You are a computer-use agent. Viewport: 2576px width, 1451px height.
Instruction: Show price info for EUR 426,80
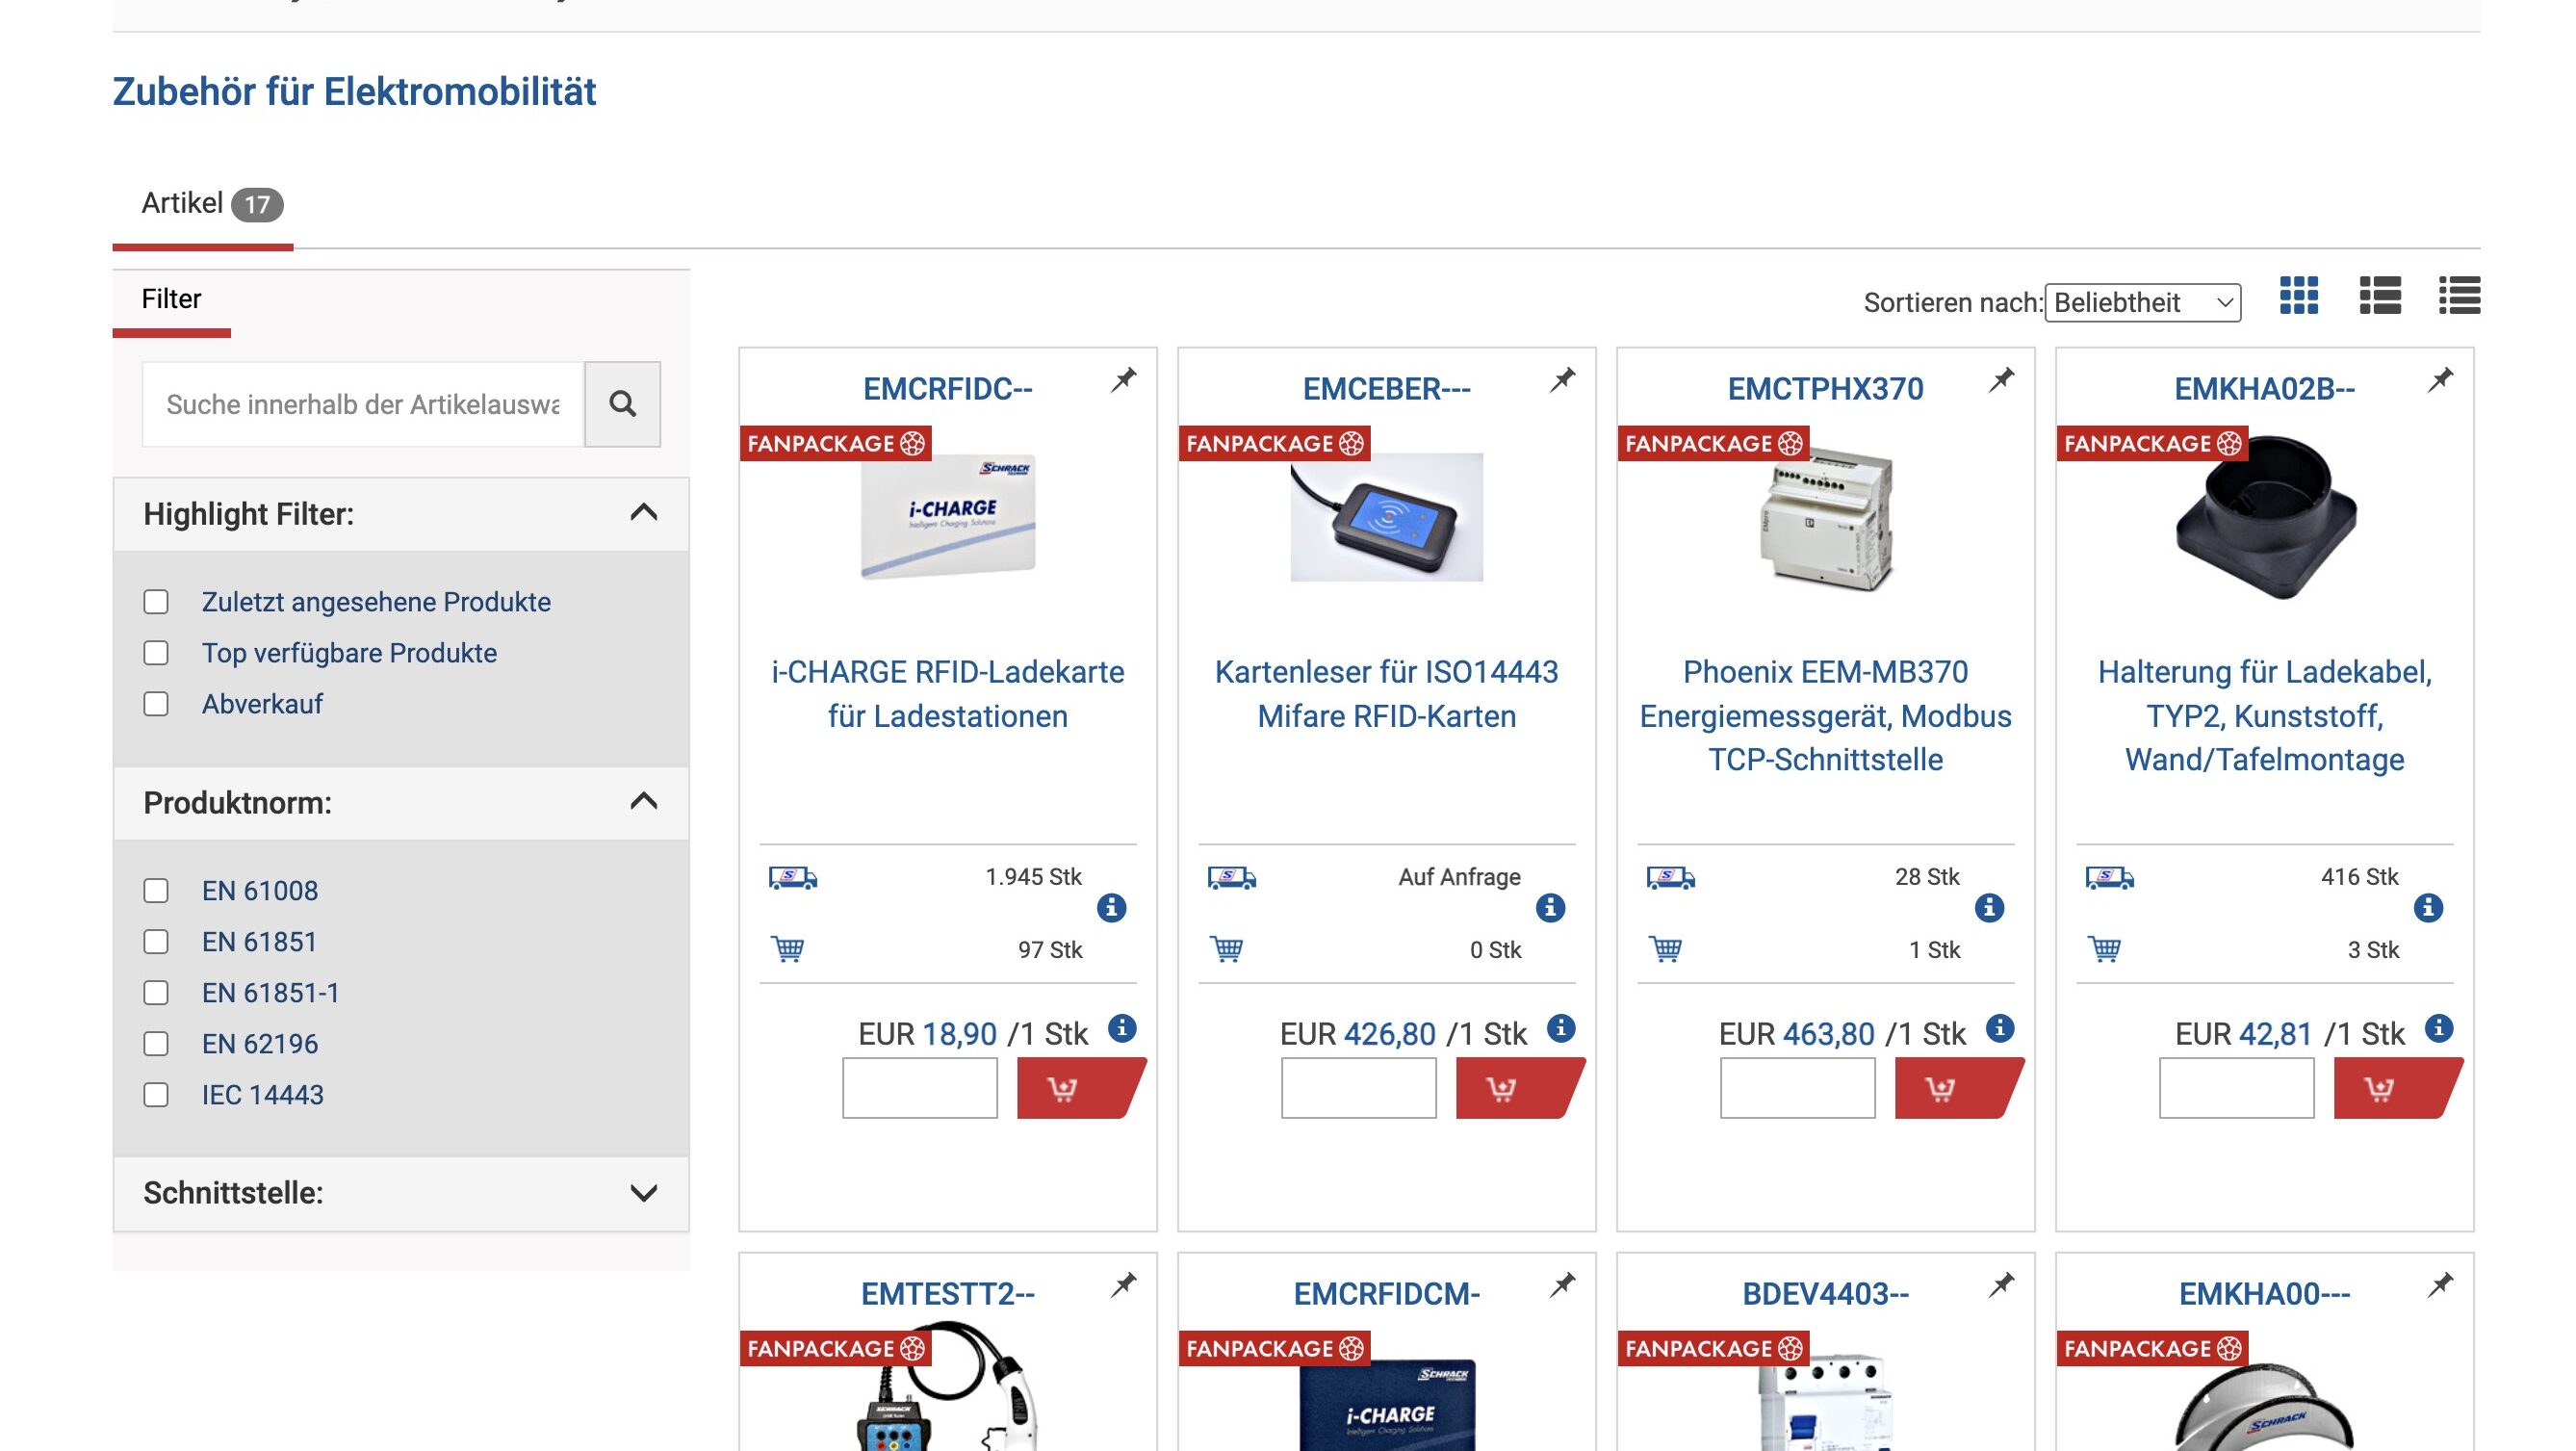(x=1561, y=1028)
